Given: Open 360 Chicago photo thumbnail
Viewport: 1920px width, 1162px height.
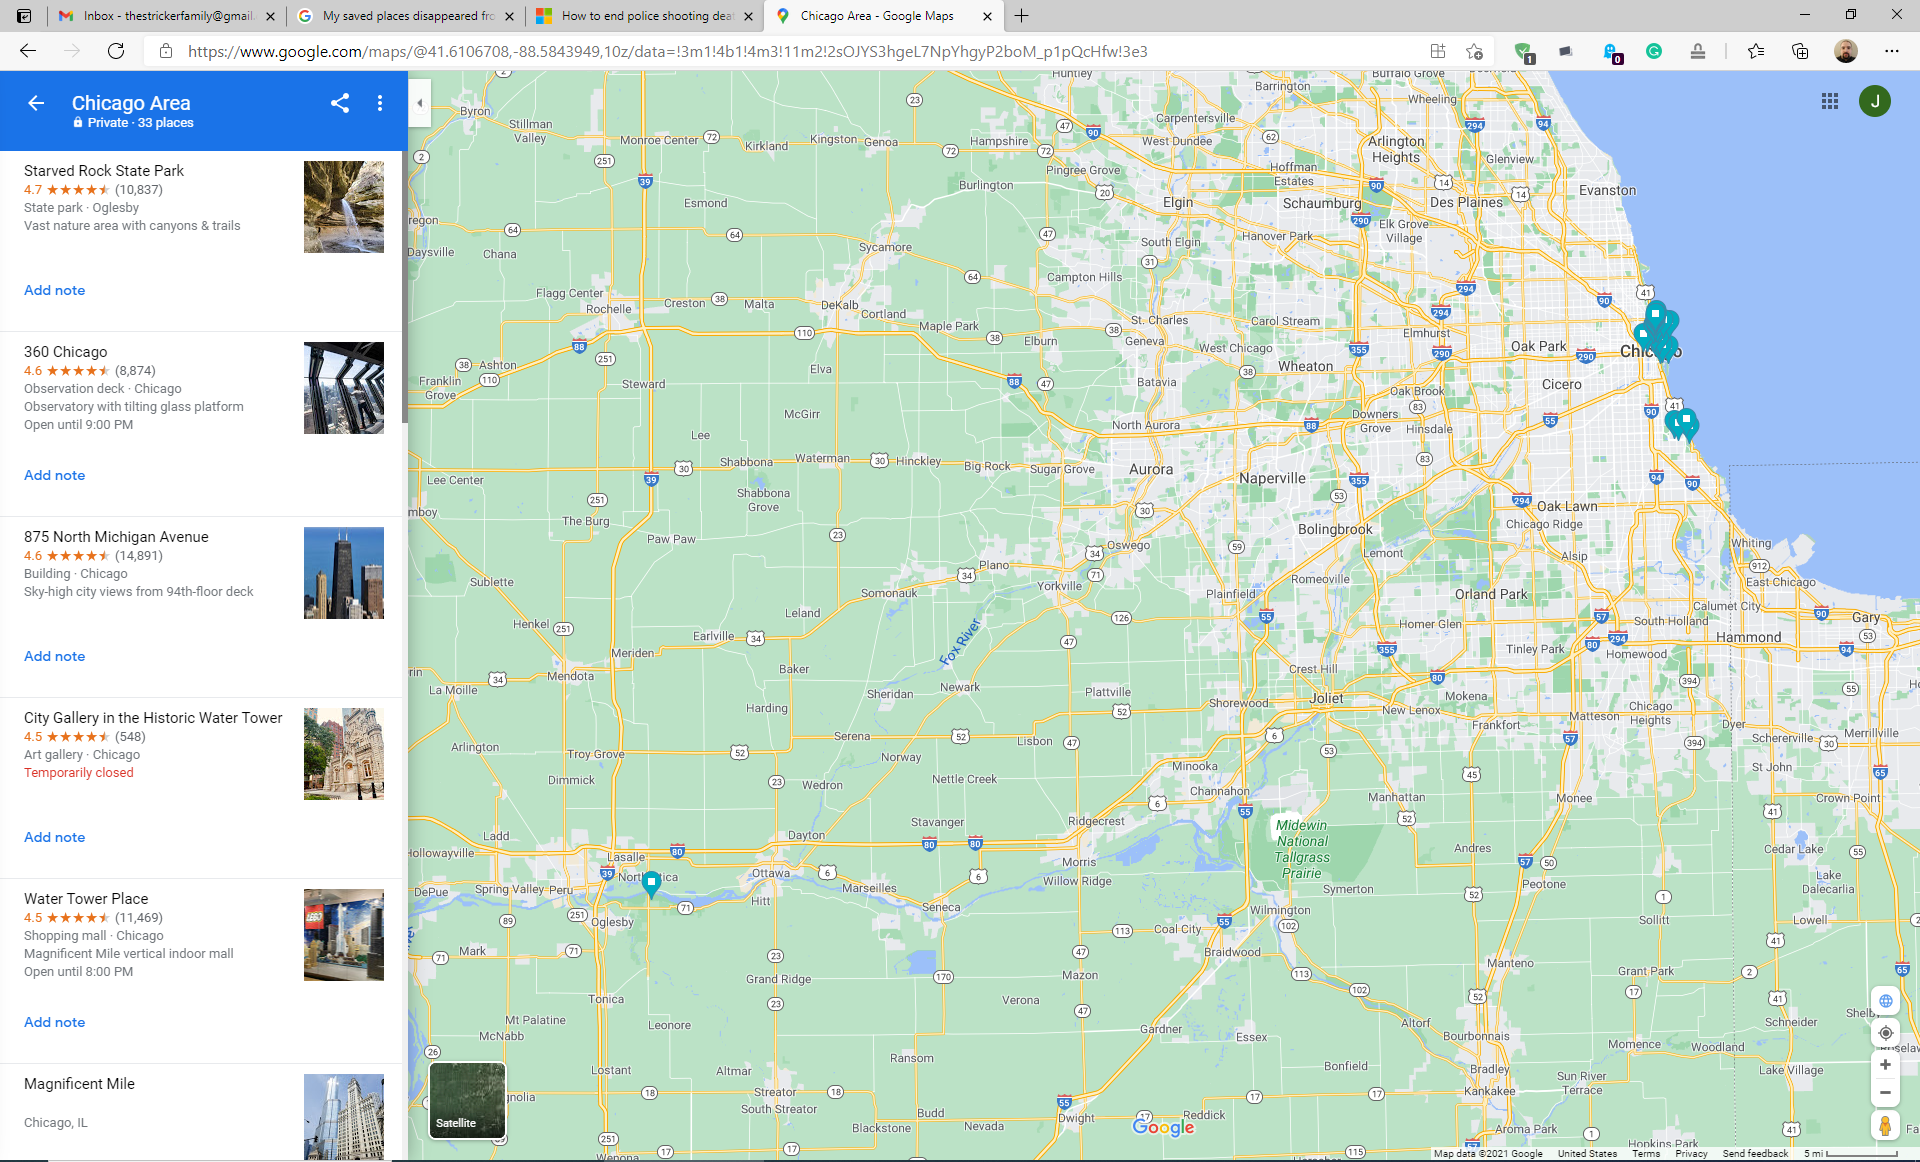Looking at the screenshot, I should (x=344, y=388).
